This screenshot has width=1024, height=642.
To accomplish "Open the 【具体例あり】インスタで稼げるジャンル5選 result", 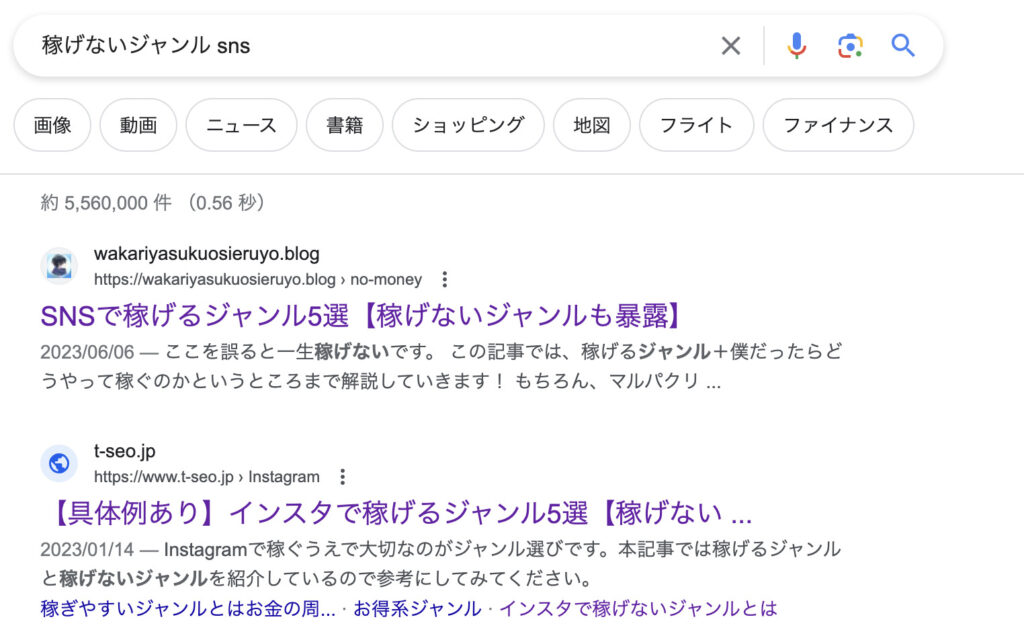I will [x=396, y=513].
